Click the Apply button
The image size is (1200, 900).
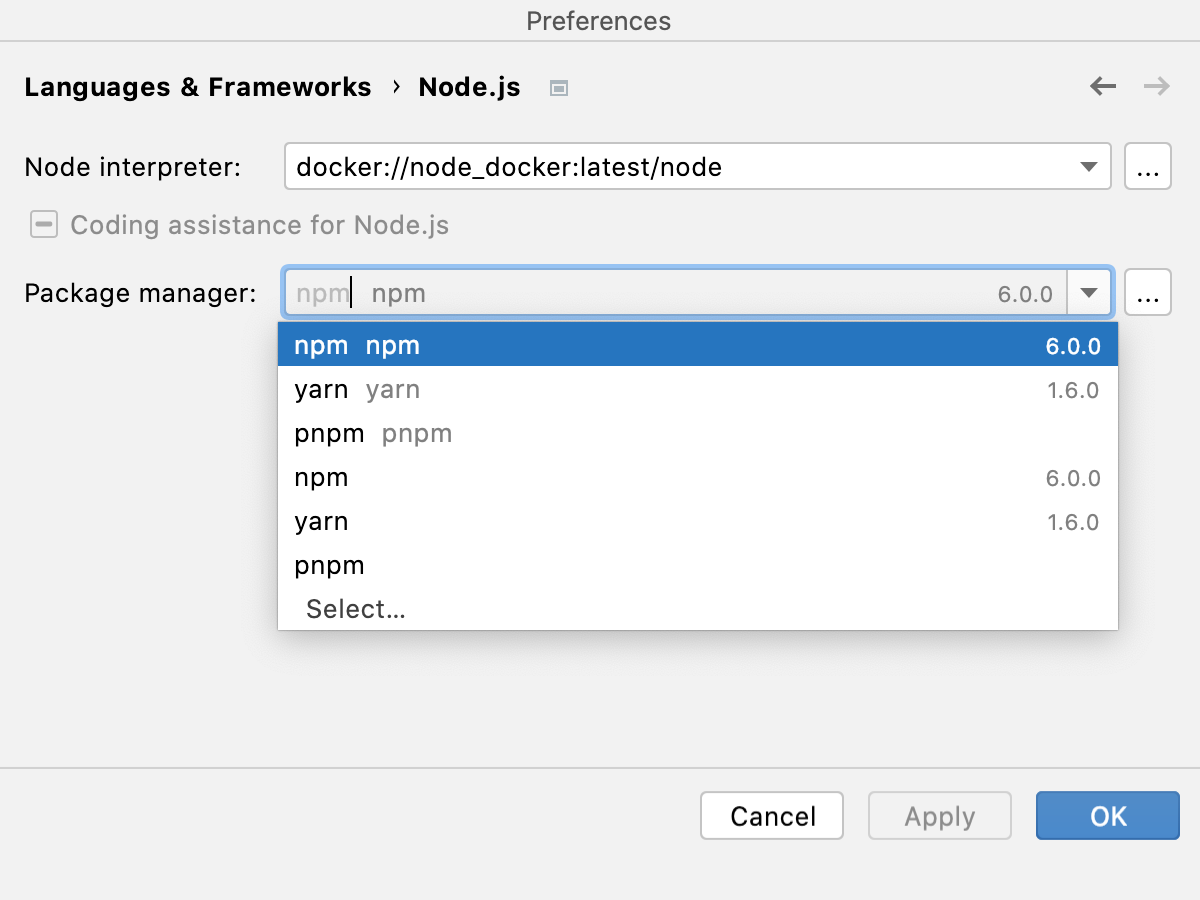pos(939,815)
